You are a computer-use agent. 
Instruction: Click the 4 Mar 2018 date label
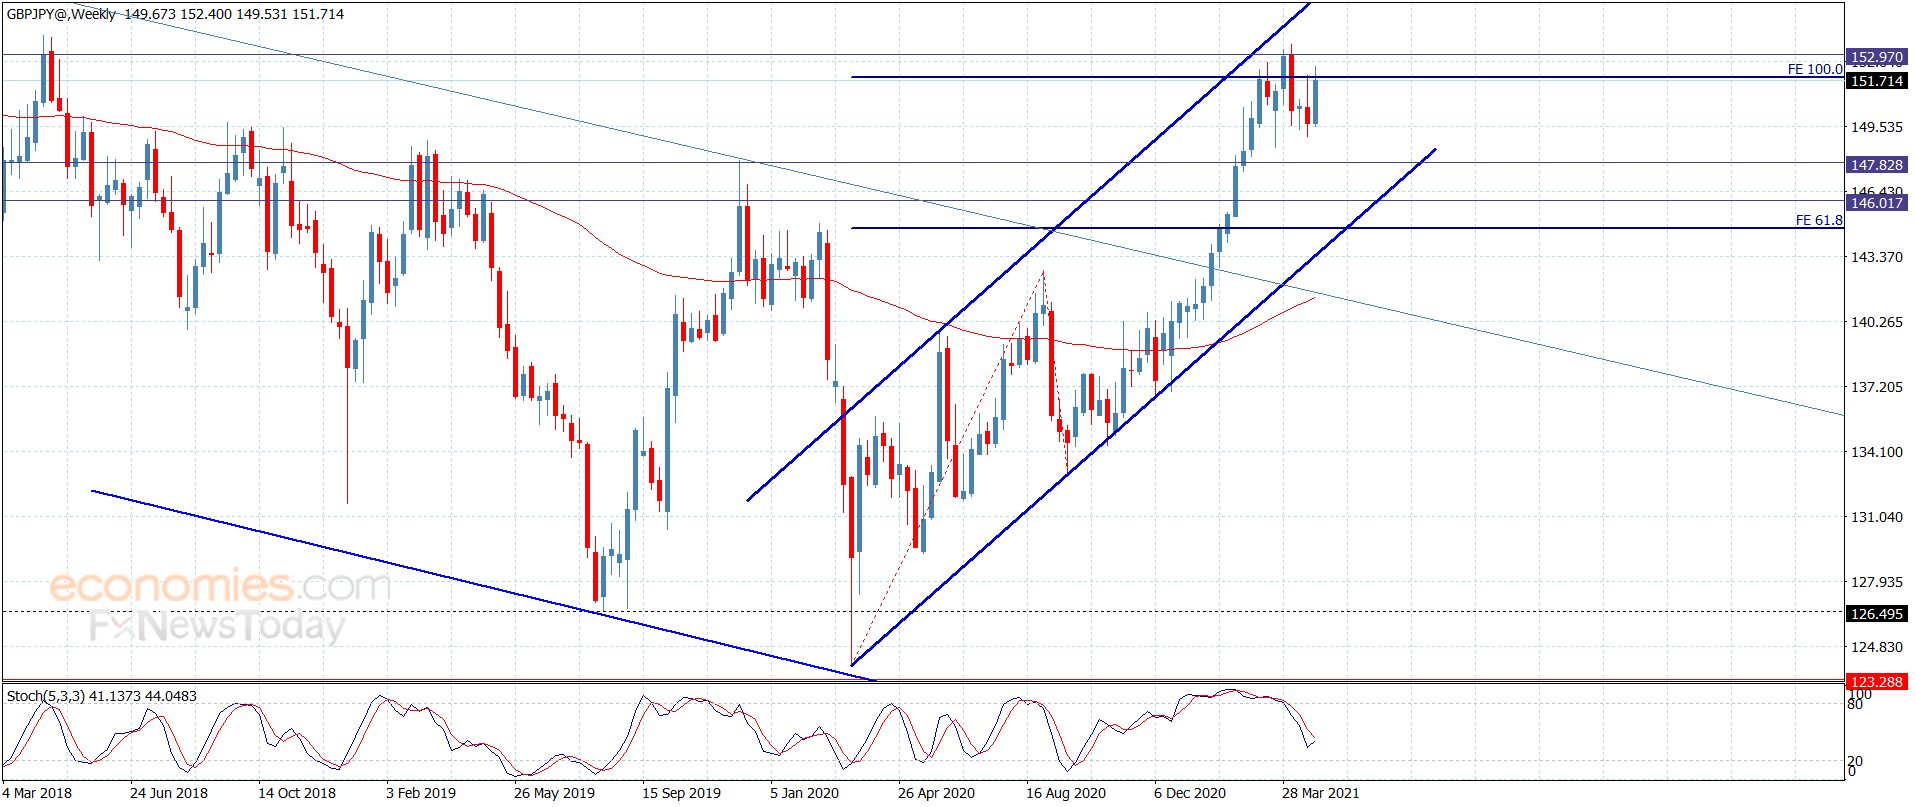tap(37, 793)
